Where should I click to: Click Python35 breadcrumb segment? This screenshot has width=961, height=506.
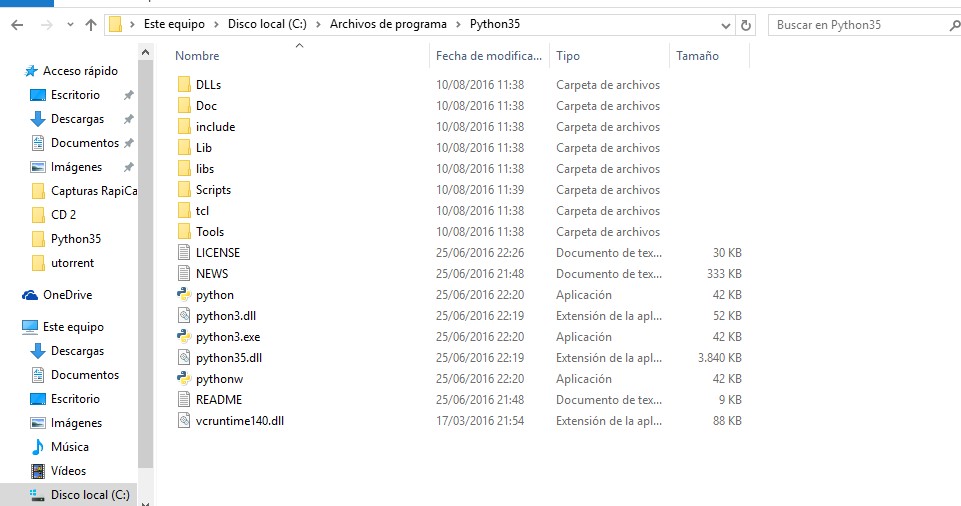pyautogui.click(x=495, y=24)
